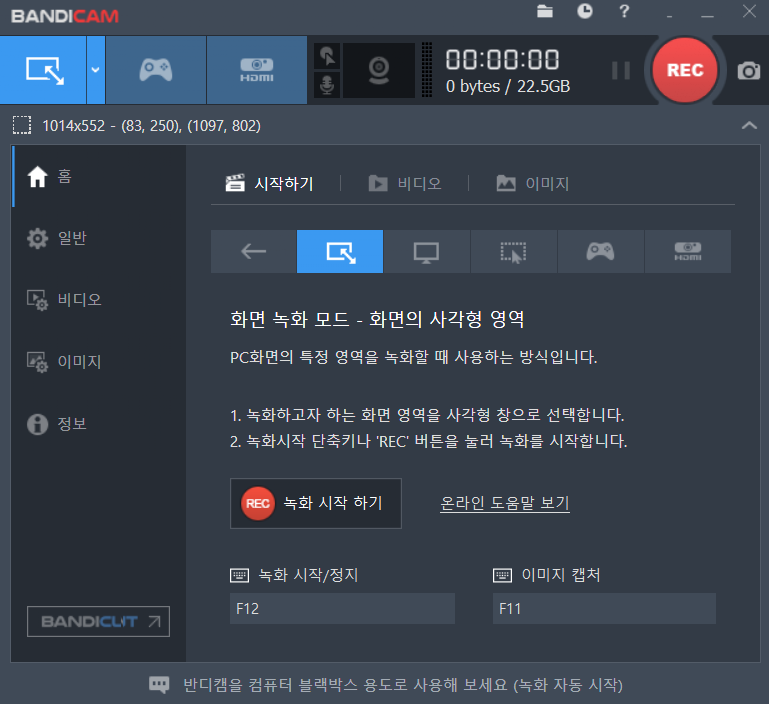Open the screen recording mode dropdown arrow
Viewport: 769px width, 704px height.
(96, 70)
